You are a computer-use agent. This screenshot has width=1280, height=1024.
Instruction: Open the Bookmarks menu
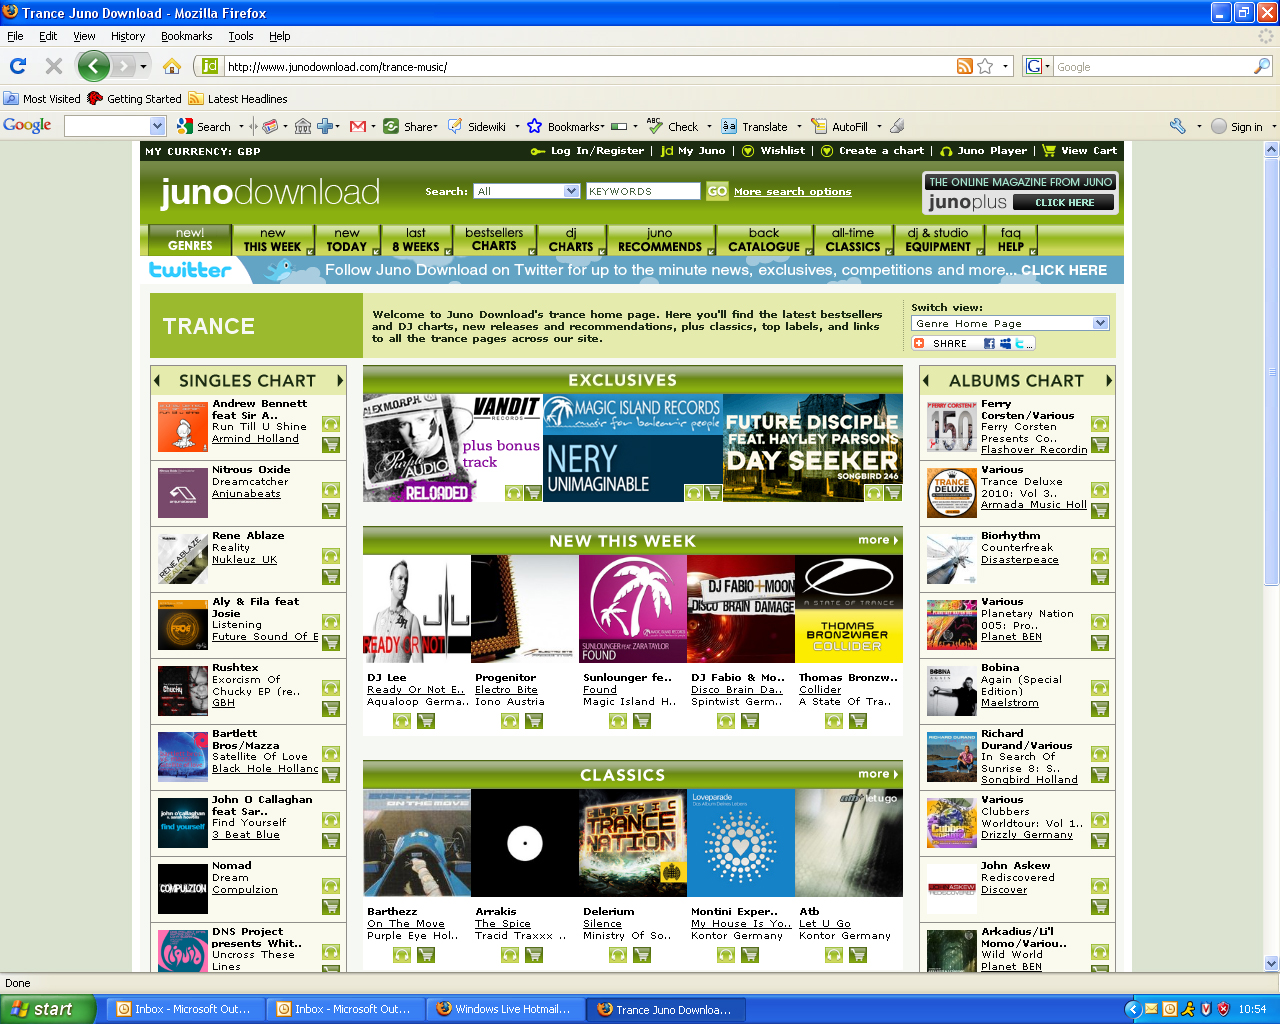click(186, 36)
